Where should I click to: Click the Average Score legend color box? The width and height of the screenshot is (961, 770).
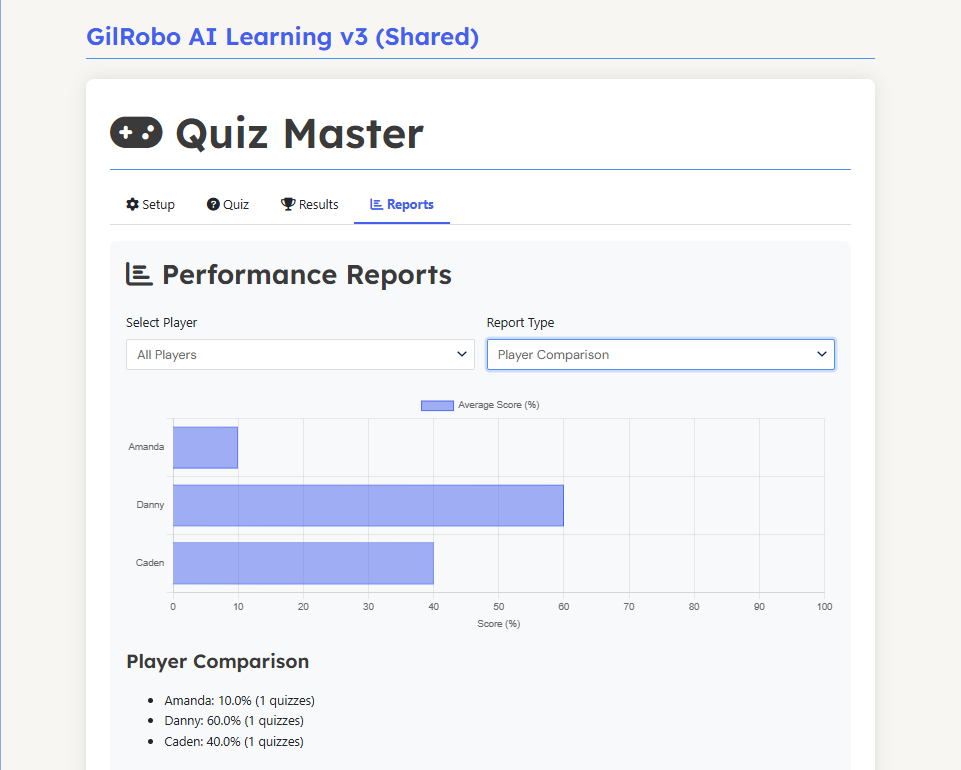[x=437, y=405]
